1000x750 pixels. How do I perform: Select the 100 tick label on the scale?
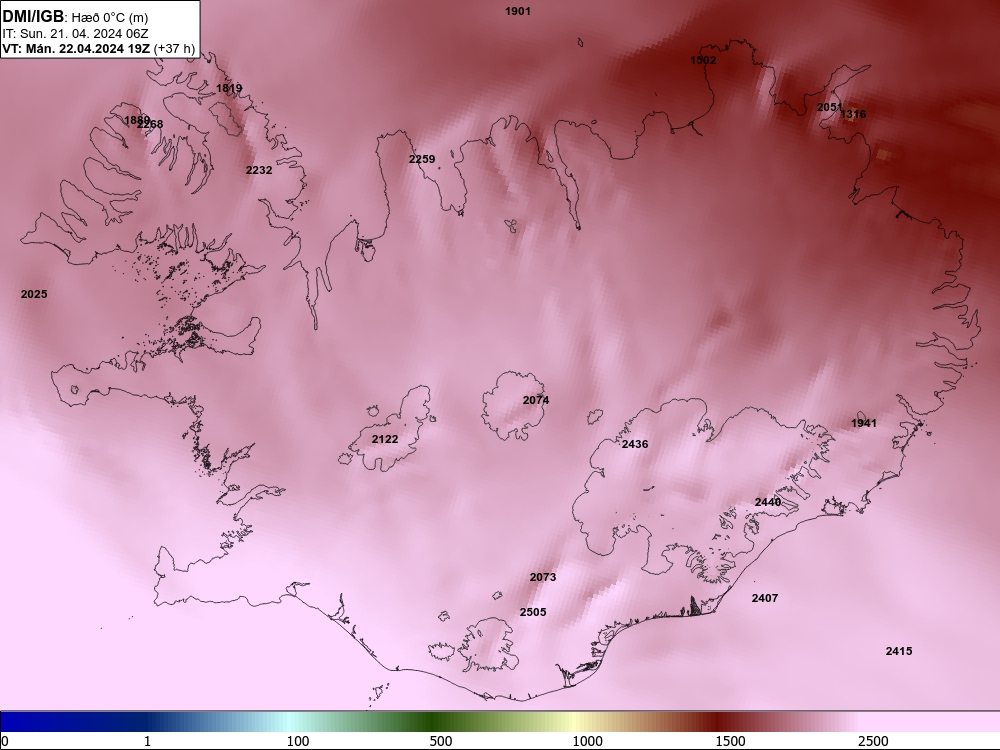coord(298,741)
